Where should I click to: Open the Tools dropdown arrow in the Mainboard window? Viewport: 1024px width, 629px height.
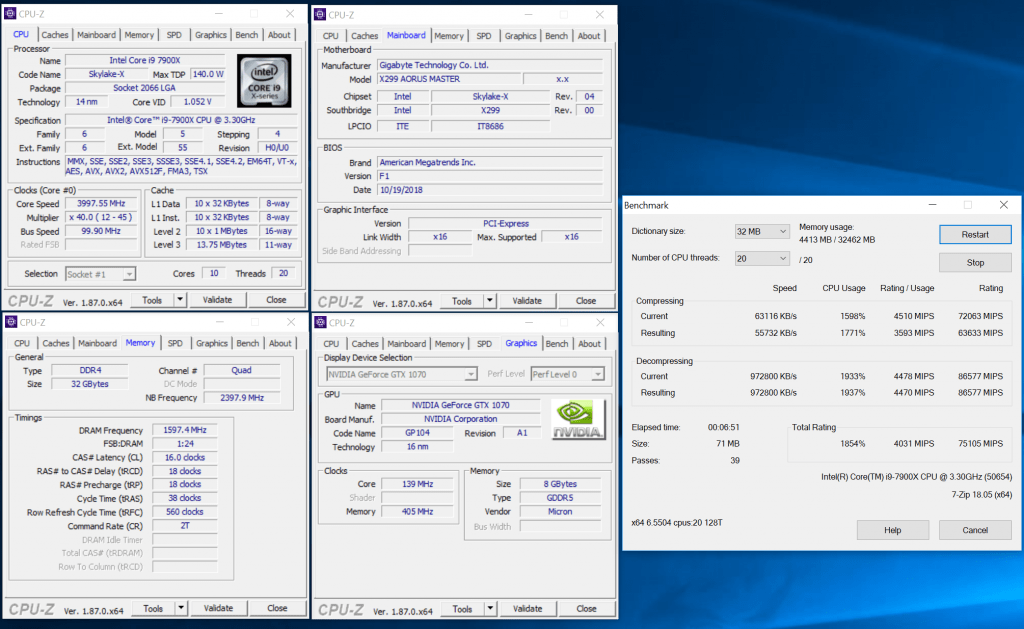click(490, 301)
